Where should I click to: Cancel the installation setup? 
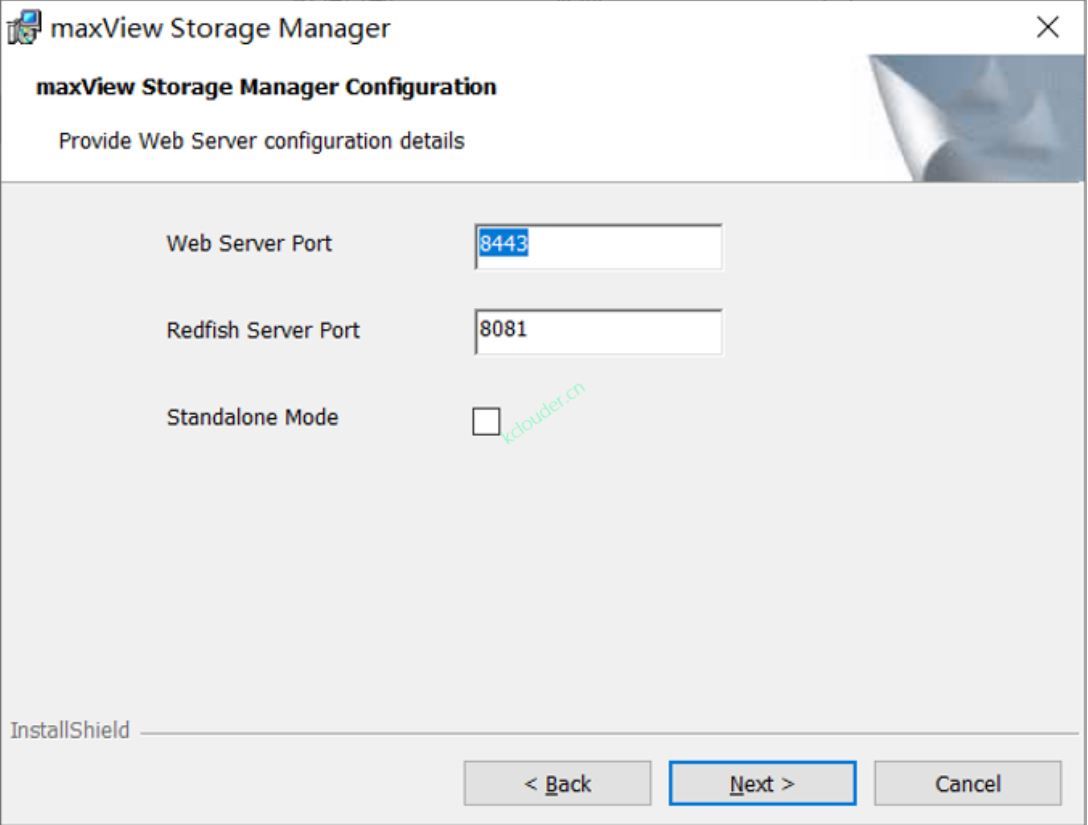967,783
